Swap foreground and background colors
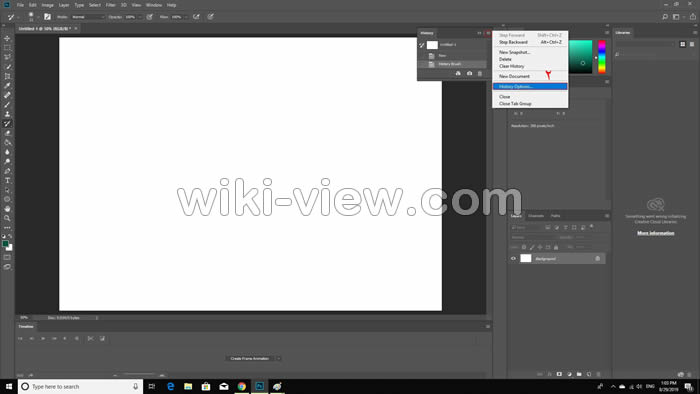Screen dimensions: 700x394 [x=10, y=236]
